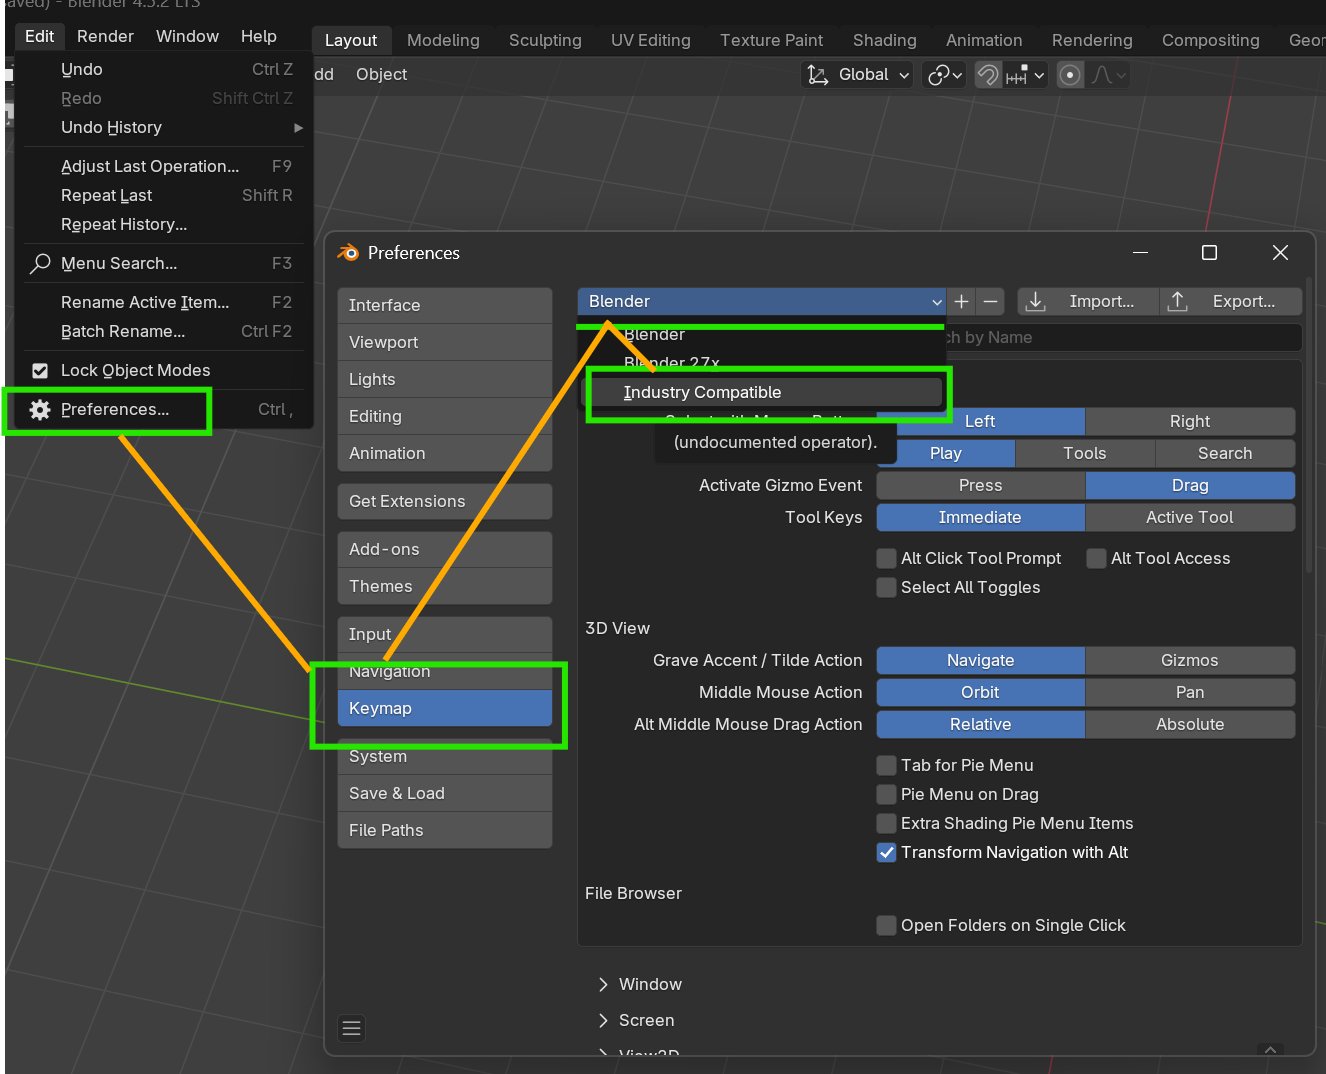Open the Viewport preferences section
Image resolution: width=1326 pixels, height=1074 pixels.
pos(445,342)
